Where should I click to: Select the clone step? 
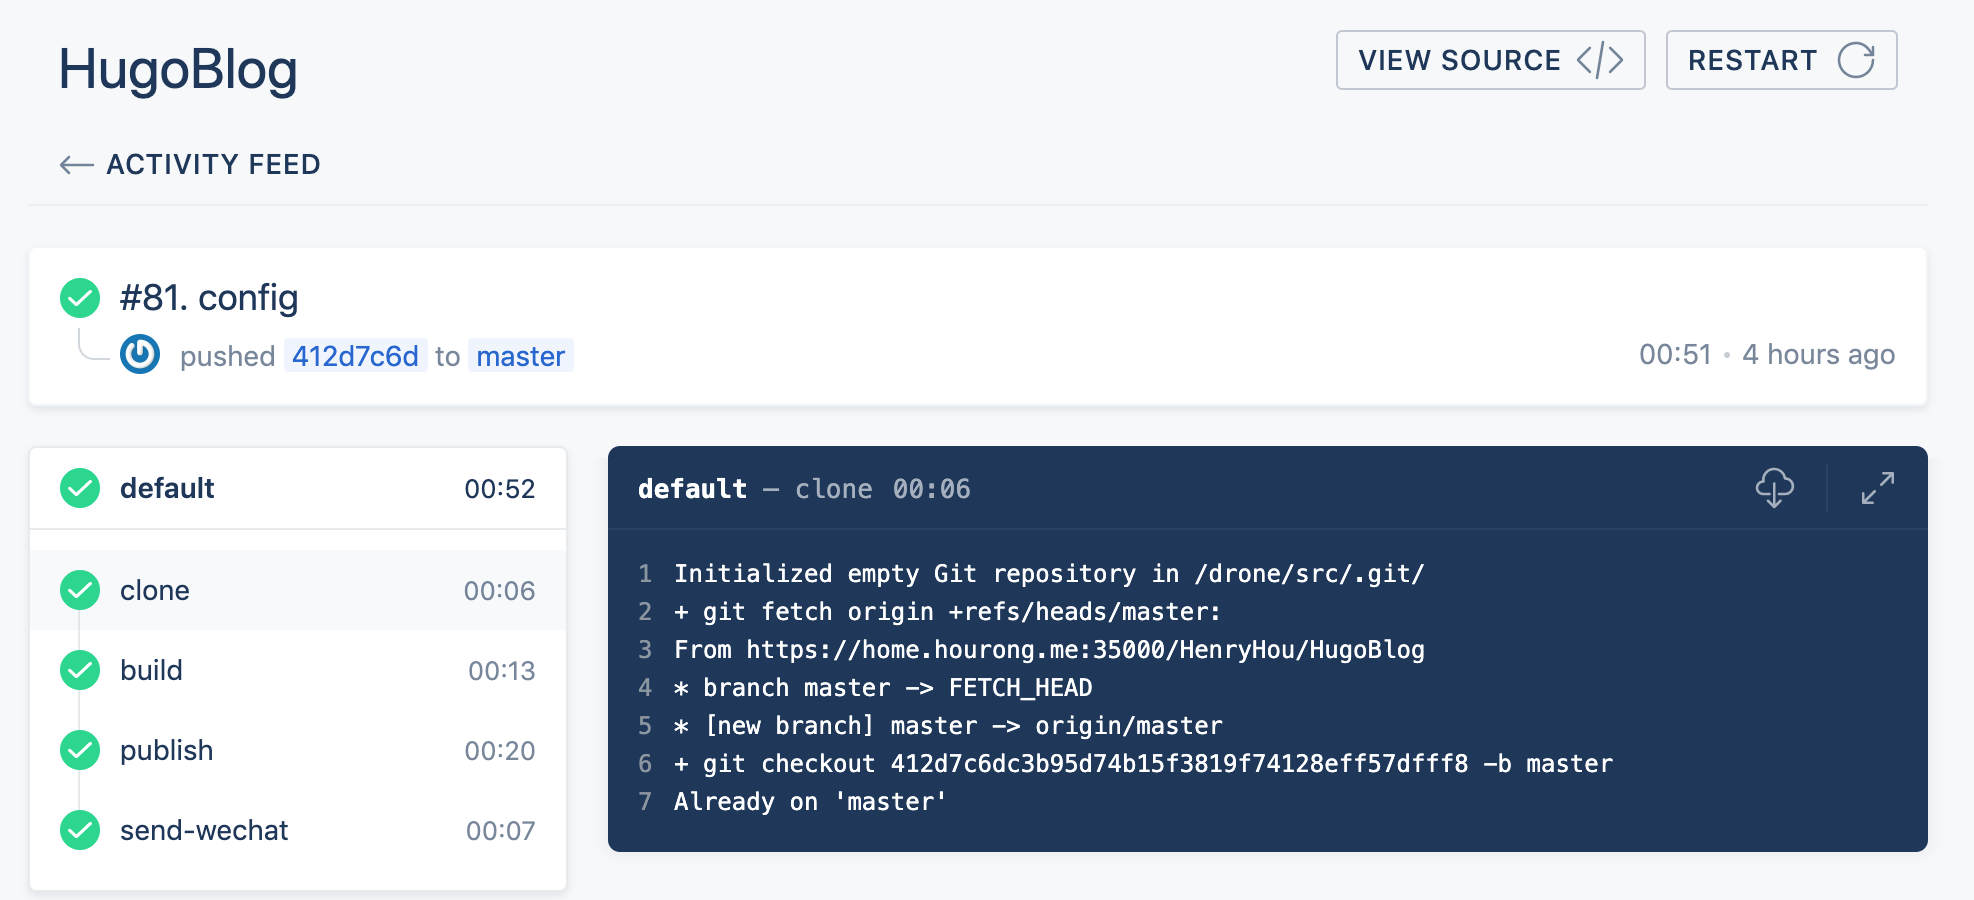tap(298, 590)
